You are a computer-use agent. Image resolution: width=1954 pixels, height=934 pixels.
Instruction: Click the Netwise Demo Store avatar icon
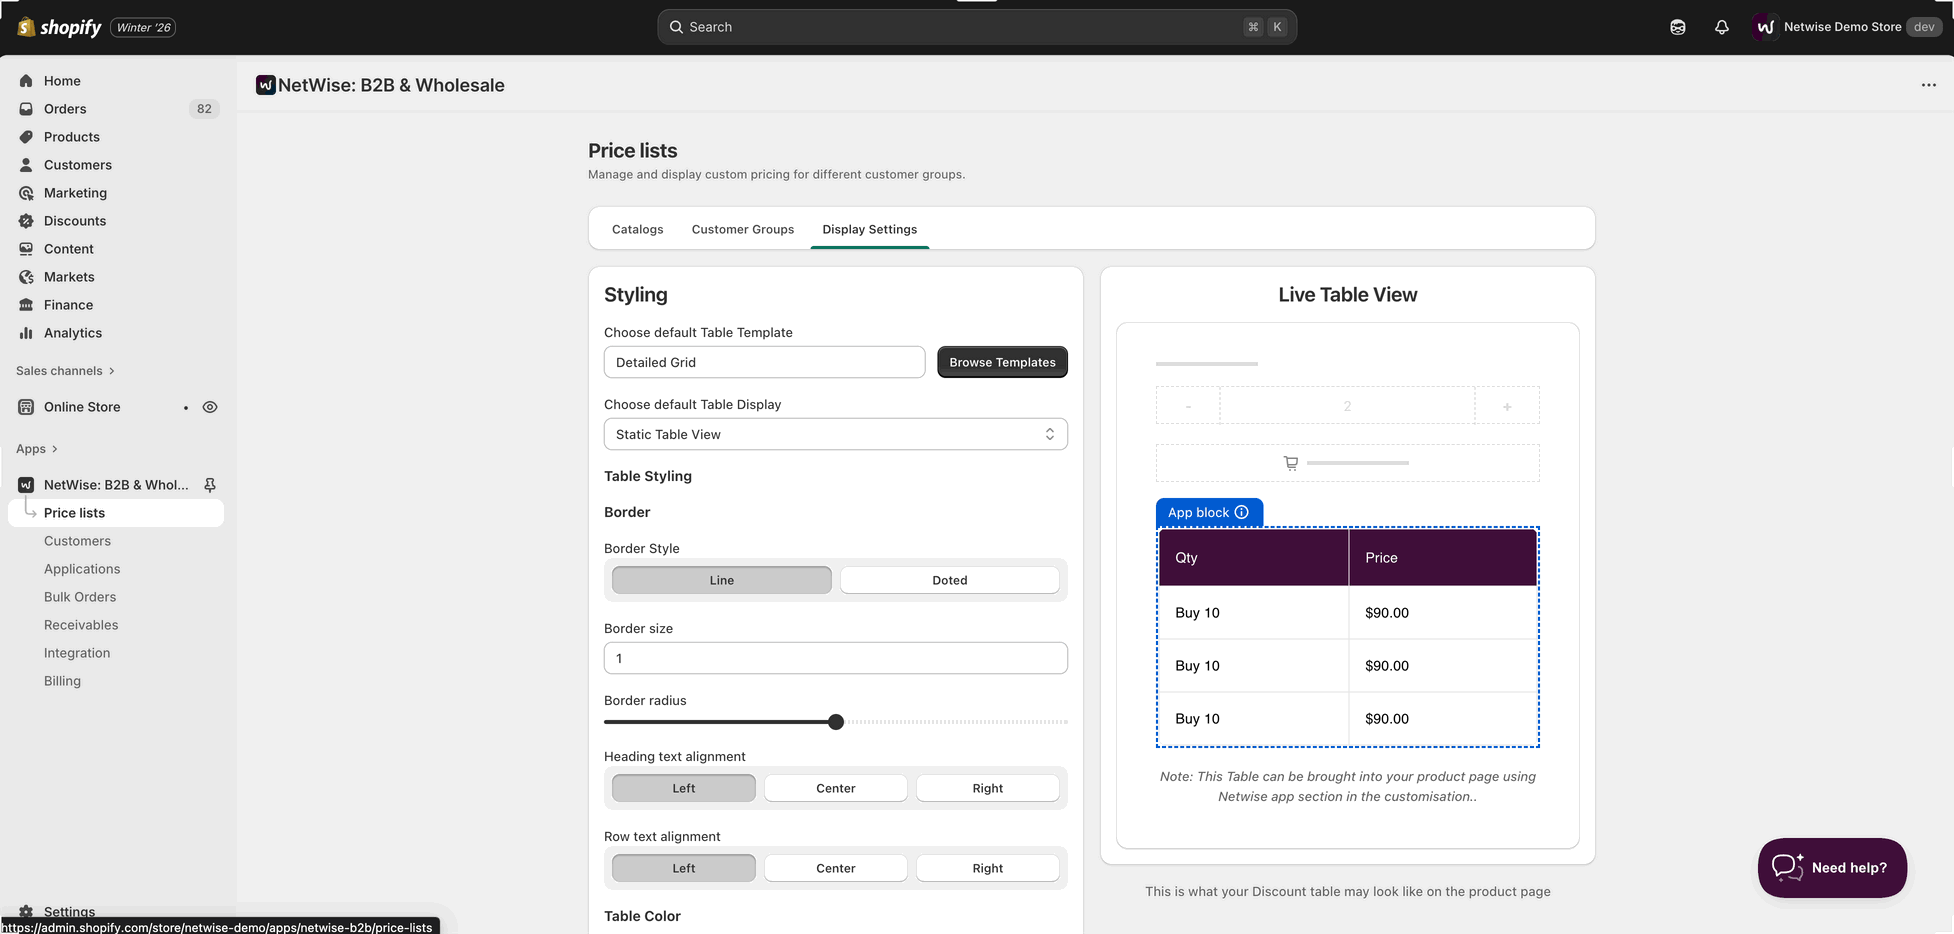coord(1765,27)
